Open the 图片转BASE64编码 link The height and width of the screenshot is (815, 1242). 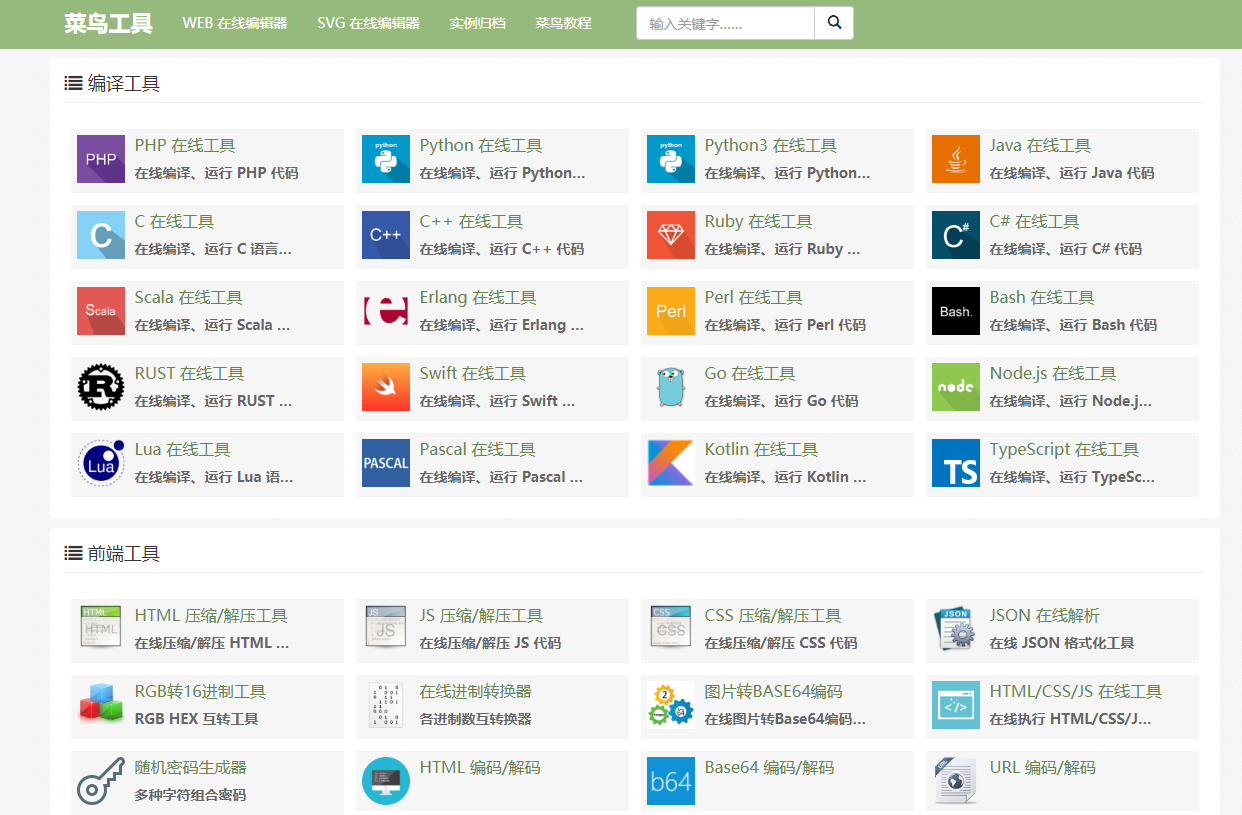point(773,692)
